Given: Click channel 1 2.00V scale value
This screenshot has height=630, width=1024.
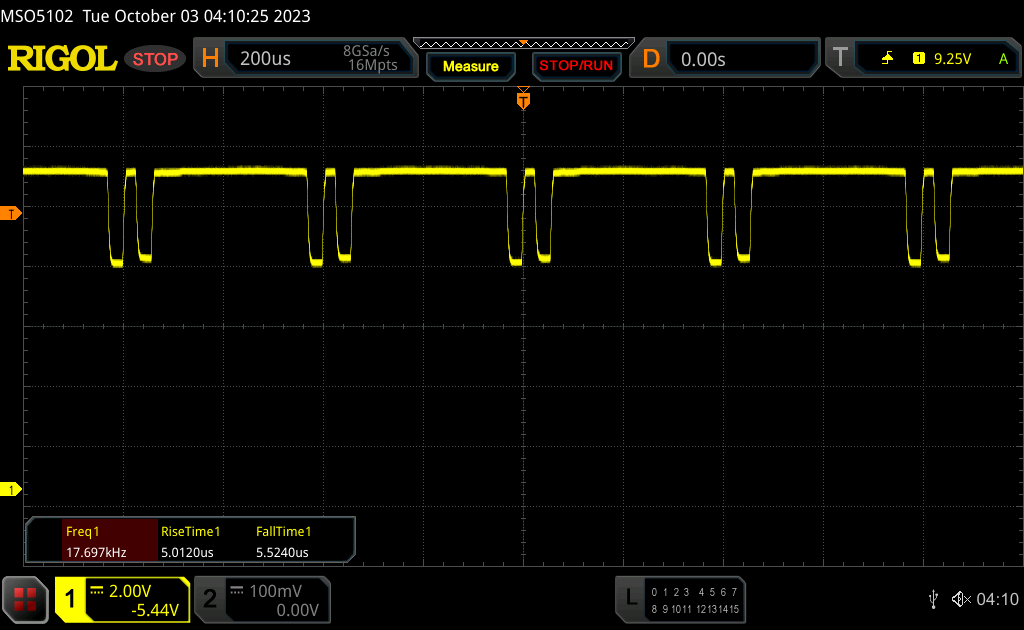Looking at the screenshot, I should tap(130, 591).
